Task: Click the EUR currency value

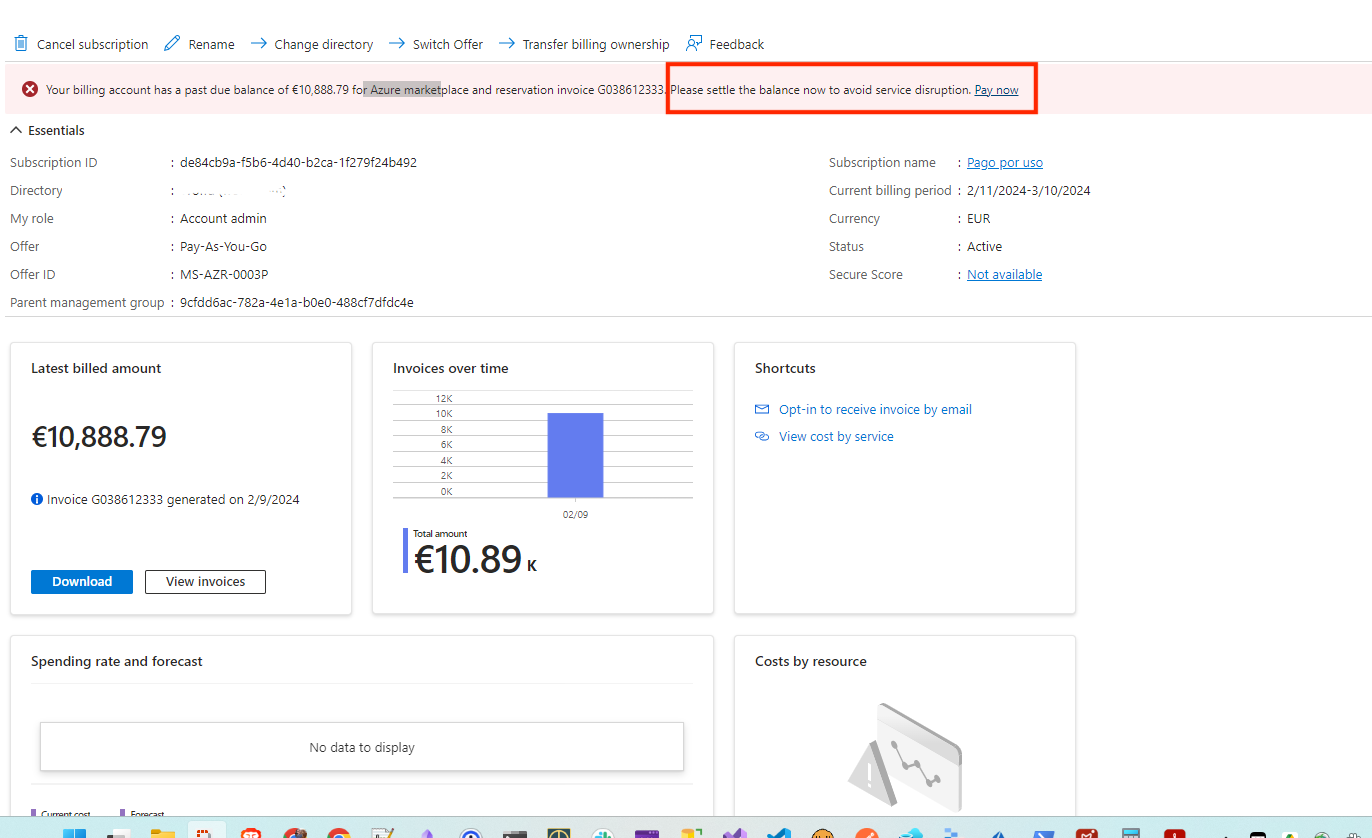Action: (x=980, y=218)
